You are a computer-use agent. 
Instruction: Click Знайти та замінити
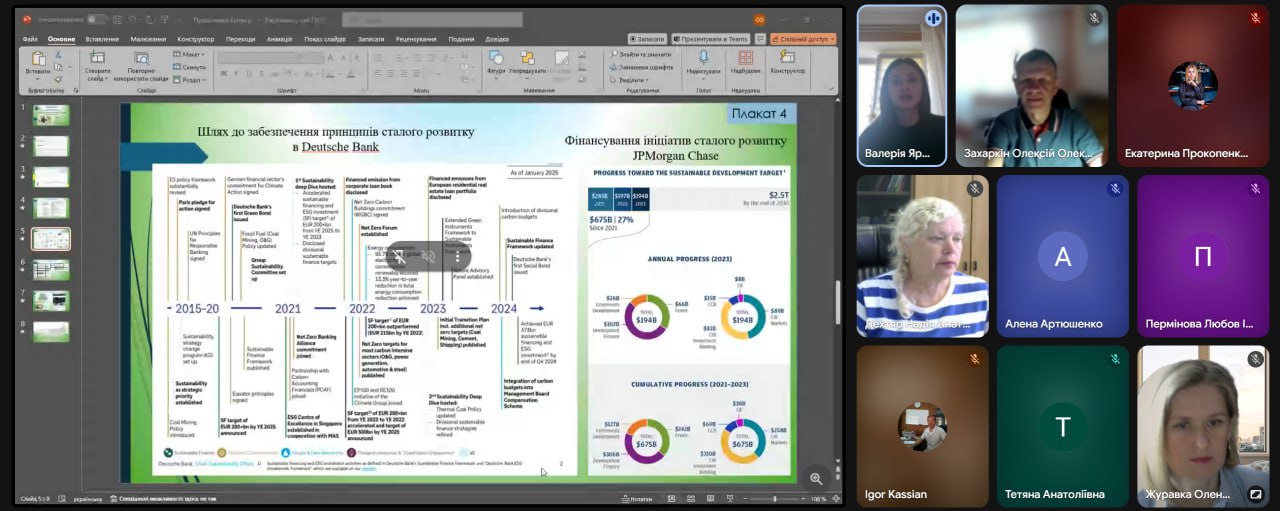pos(640,54)
